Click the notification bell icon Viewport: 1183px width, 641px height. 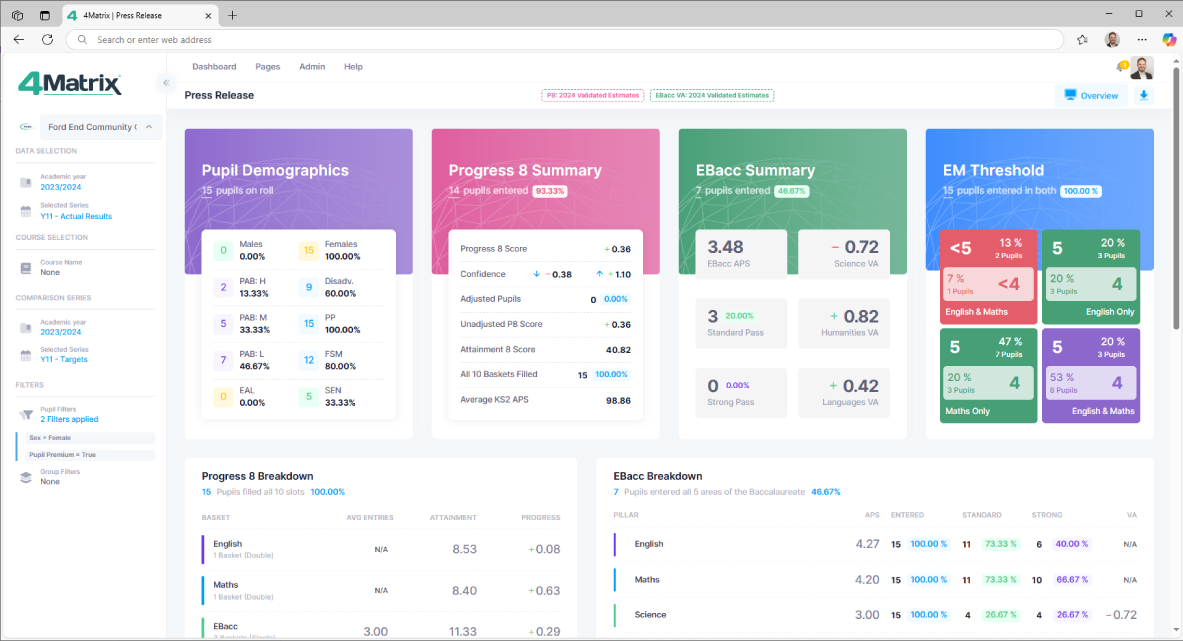[x=1120, y=68]
